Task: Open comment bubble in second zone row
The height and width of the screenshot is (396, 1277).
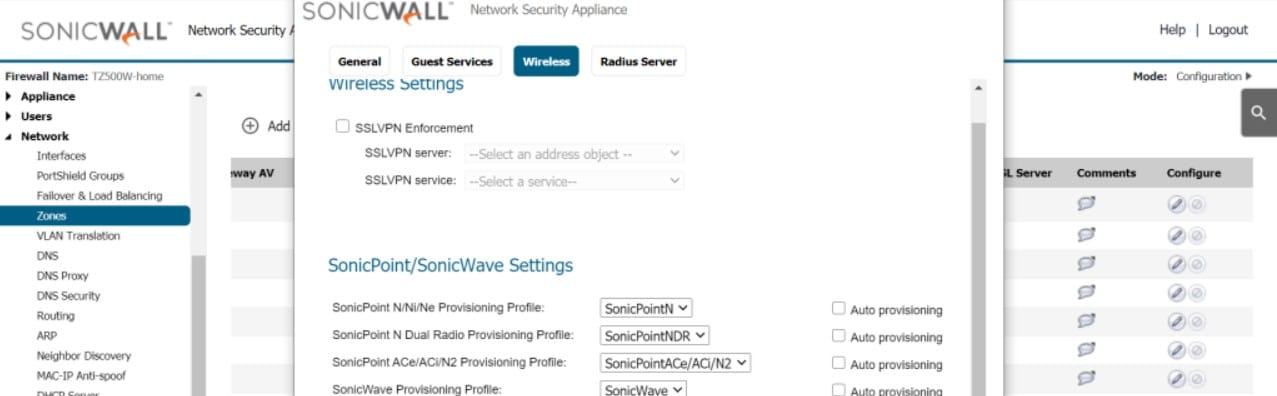Action: [1086, 234]
